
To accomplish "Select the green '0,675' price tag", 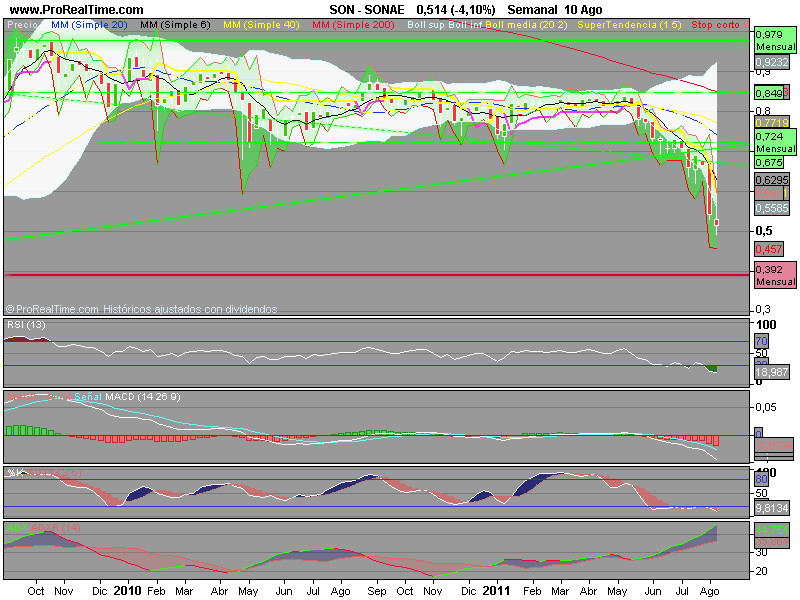I will [x=769, y=163].
